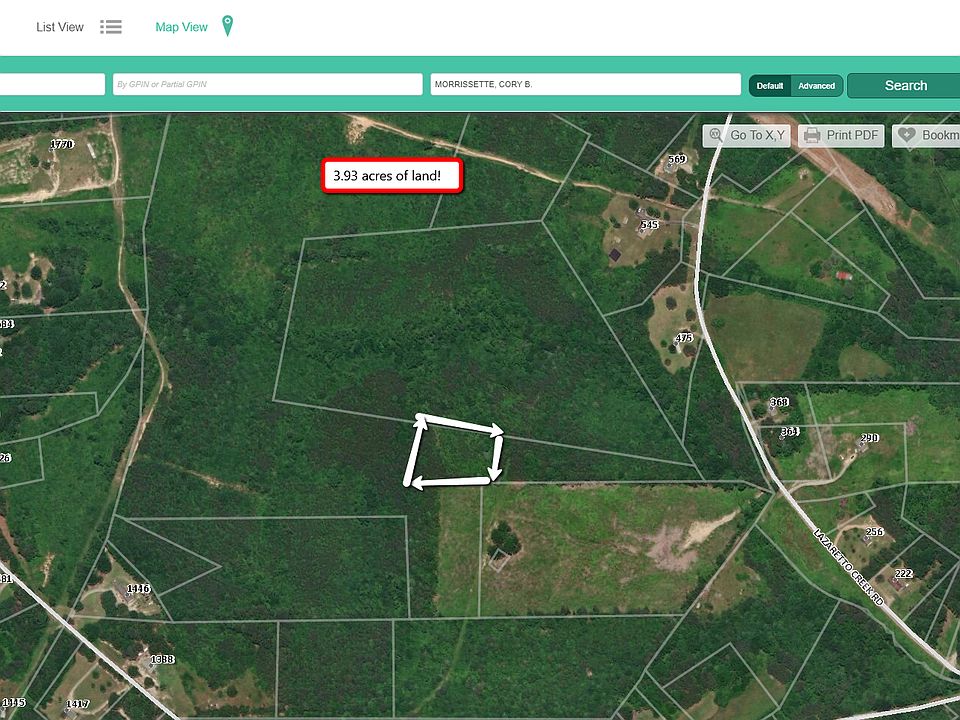Click the Map View pin icon
960x720 pixels.
pyautogui.click(x=227, y=26)
